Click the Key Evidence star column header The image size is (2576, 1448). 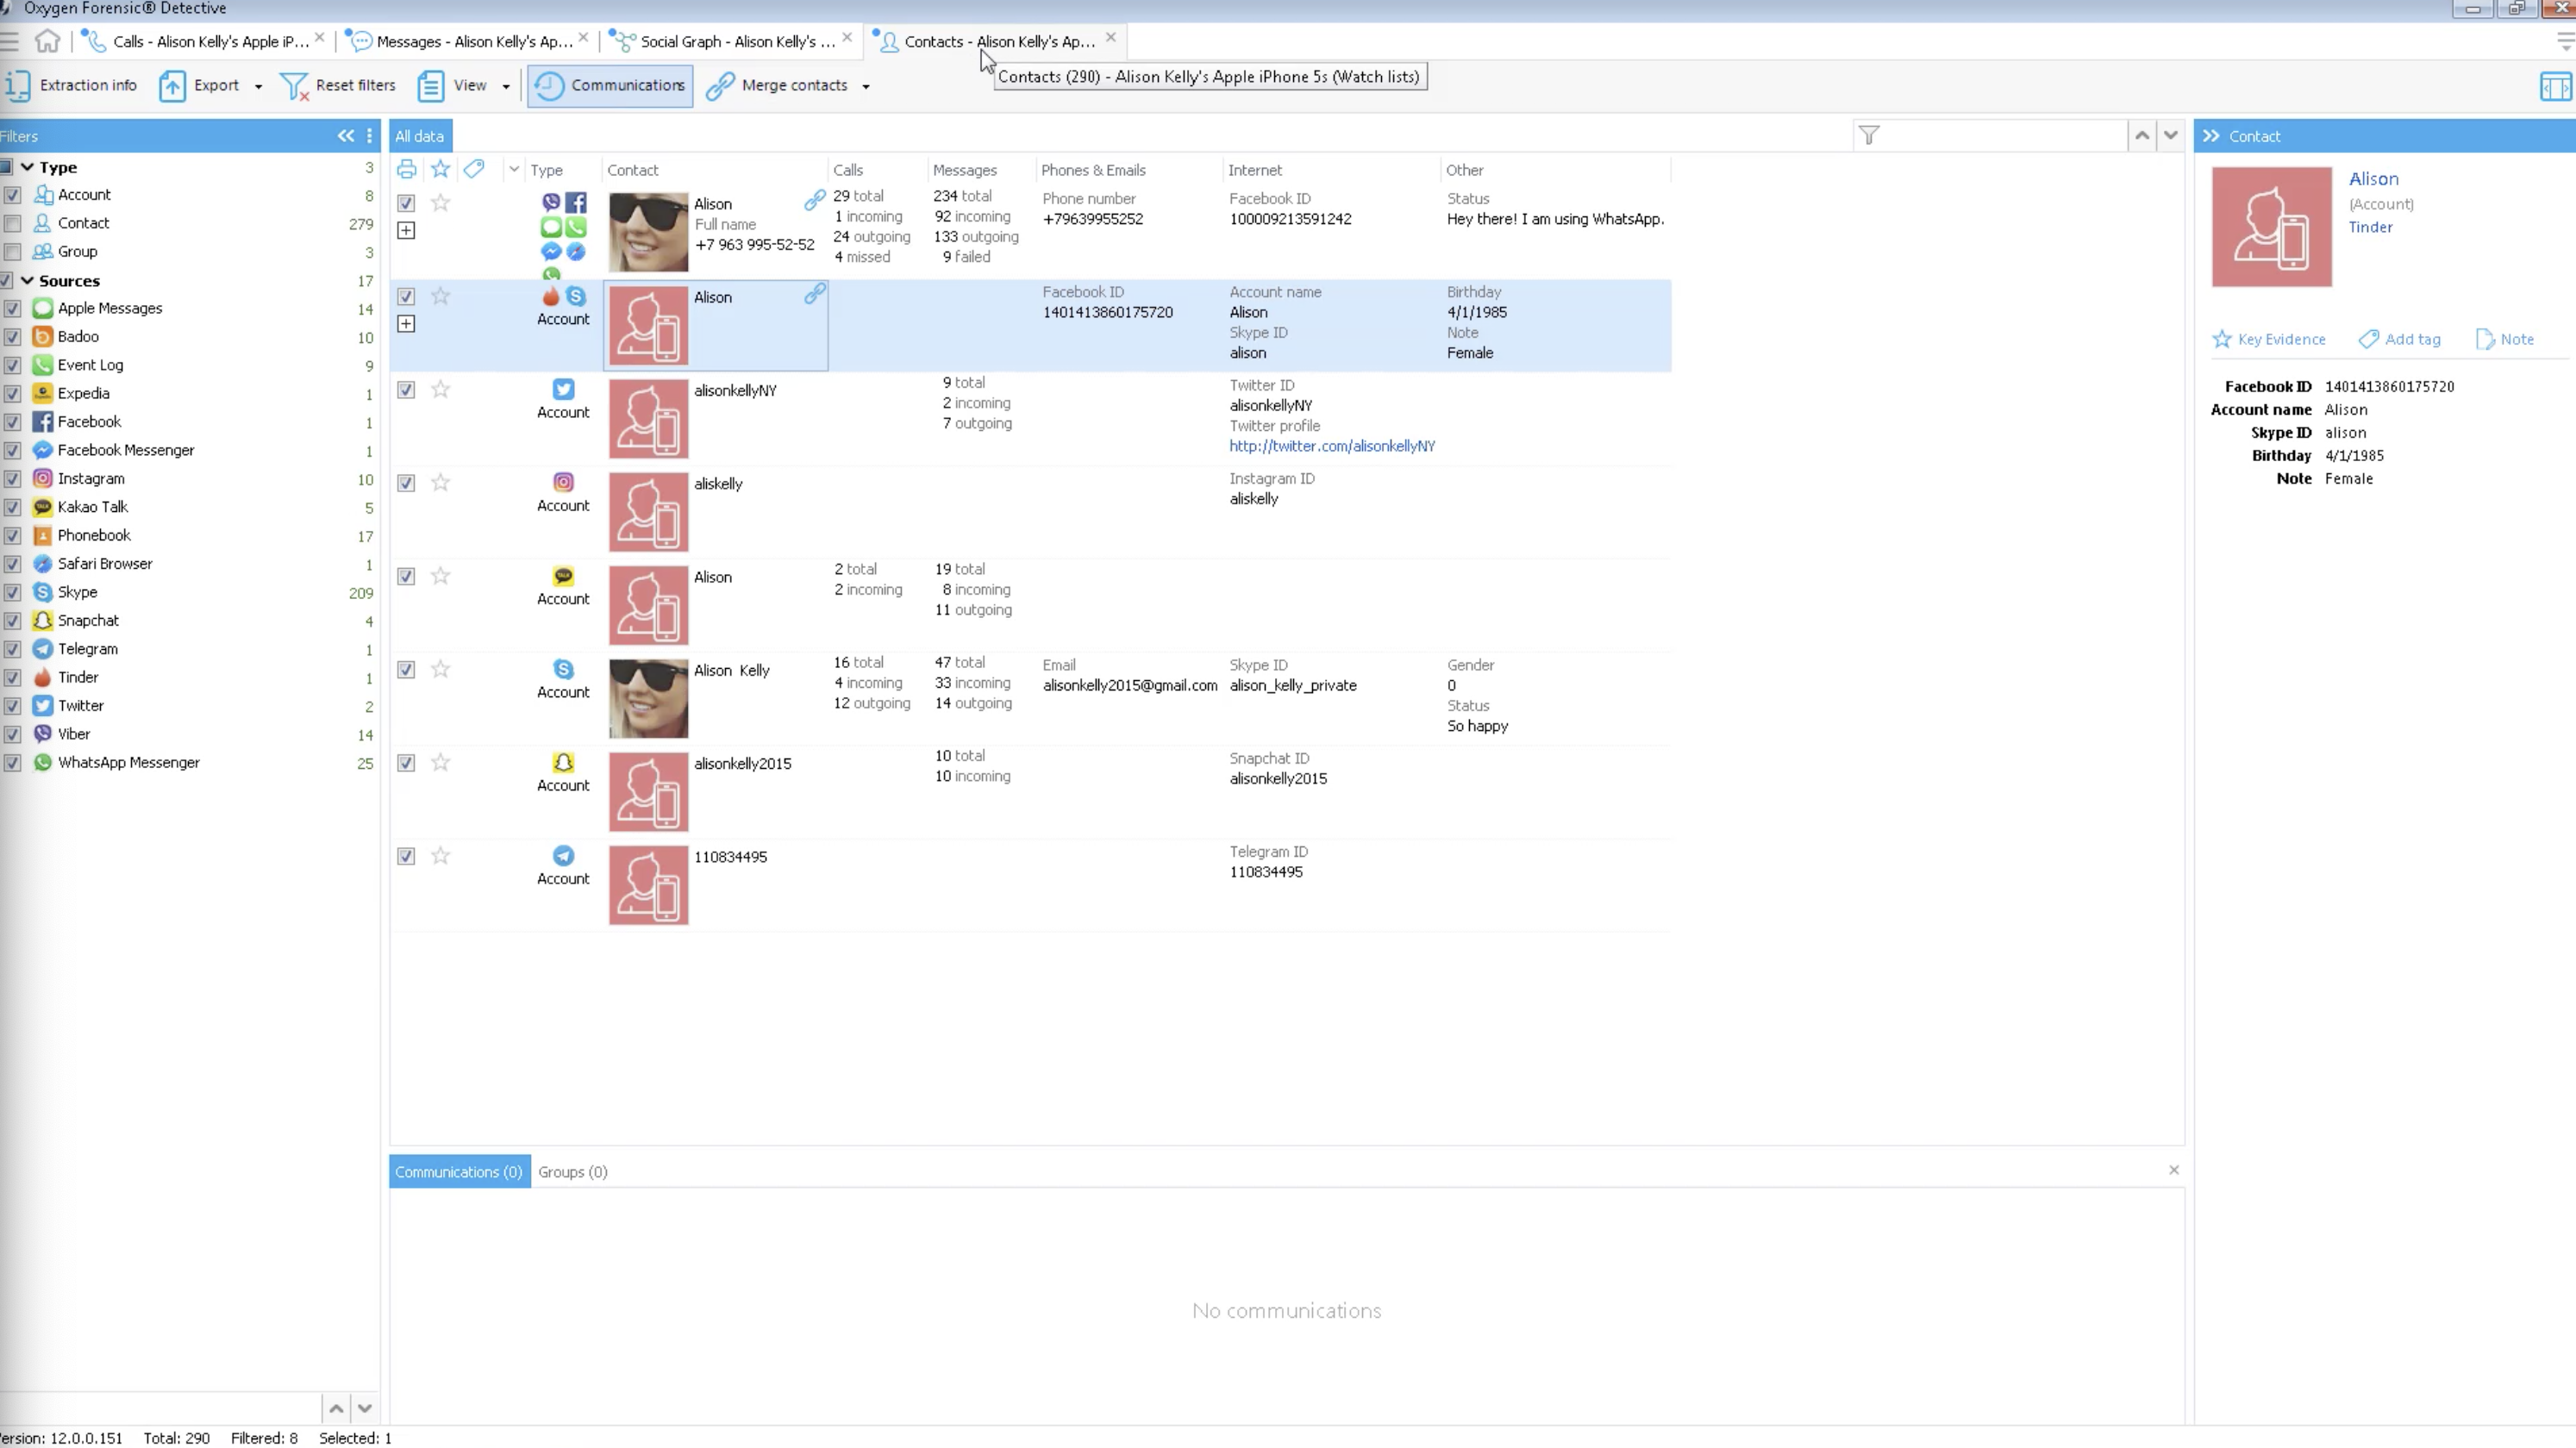(440, 169)
